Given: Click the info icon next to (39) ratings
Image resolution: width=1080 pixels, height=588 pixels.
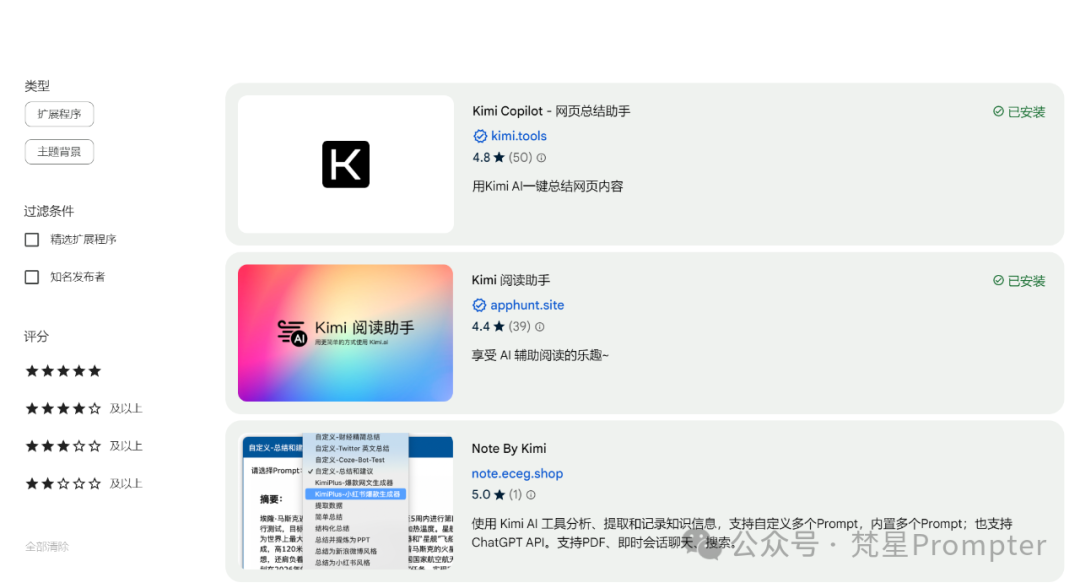Looking at the screenshot, I should [x=540, y=327].
